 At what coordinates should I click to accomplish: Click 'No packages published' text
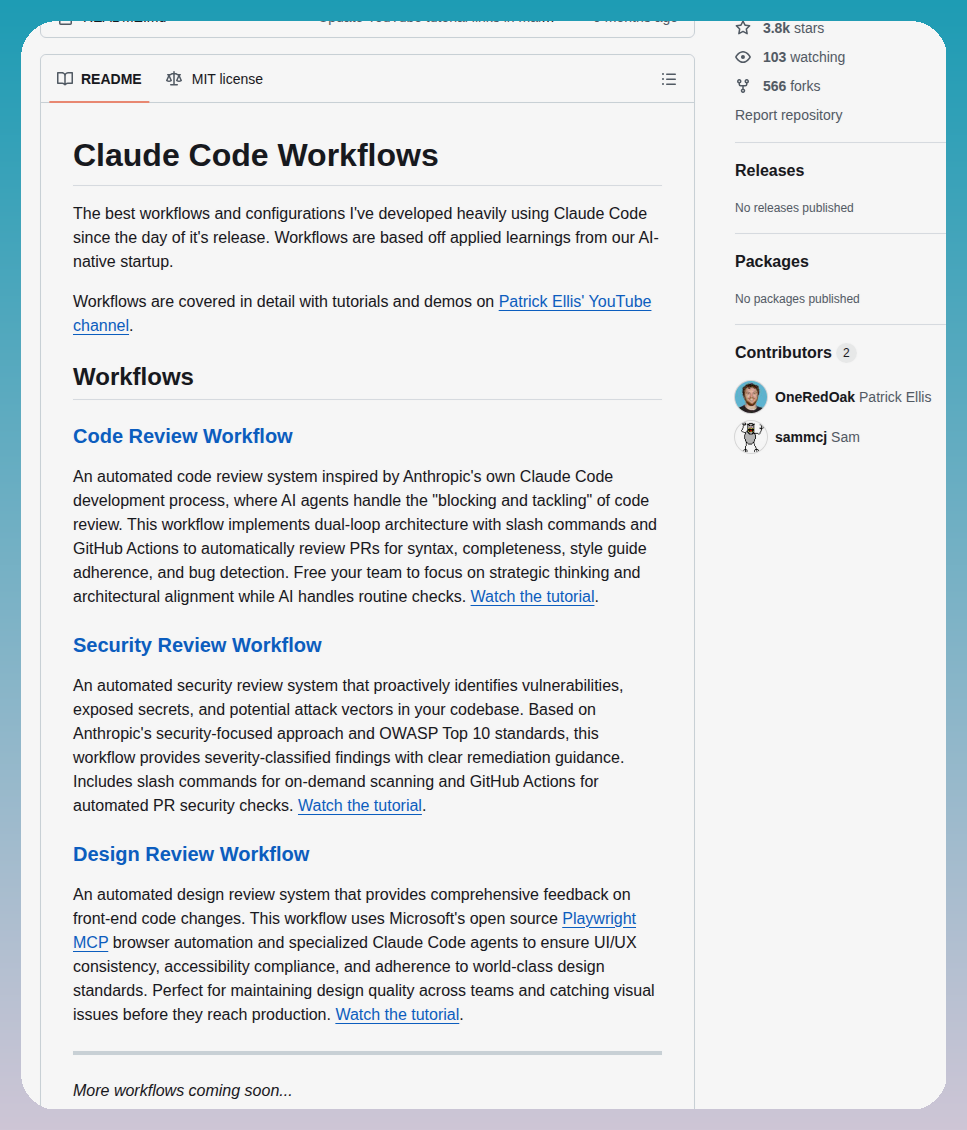(x=797, y=298)
